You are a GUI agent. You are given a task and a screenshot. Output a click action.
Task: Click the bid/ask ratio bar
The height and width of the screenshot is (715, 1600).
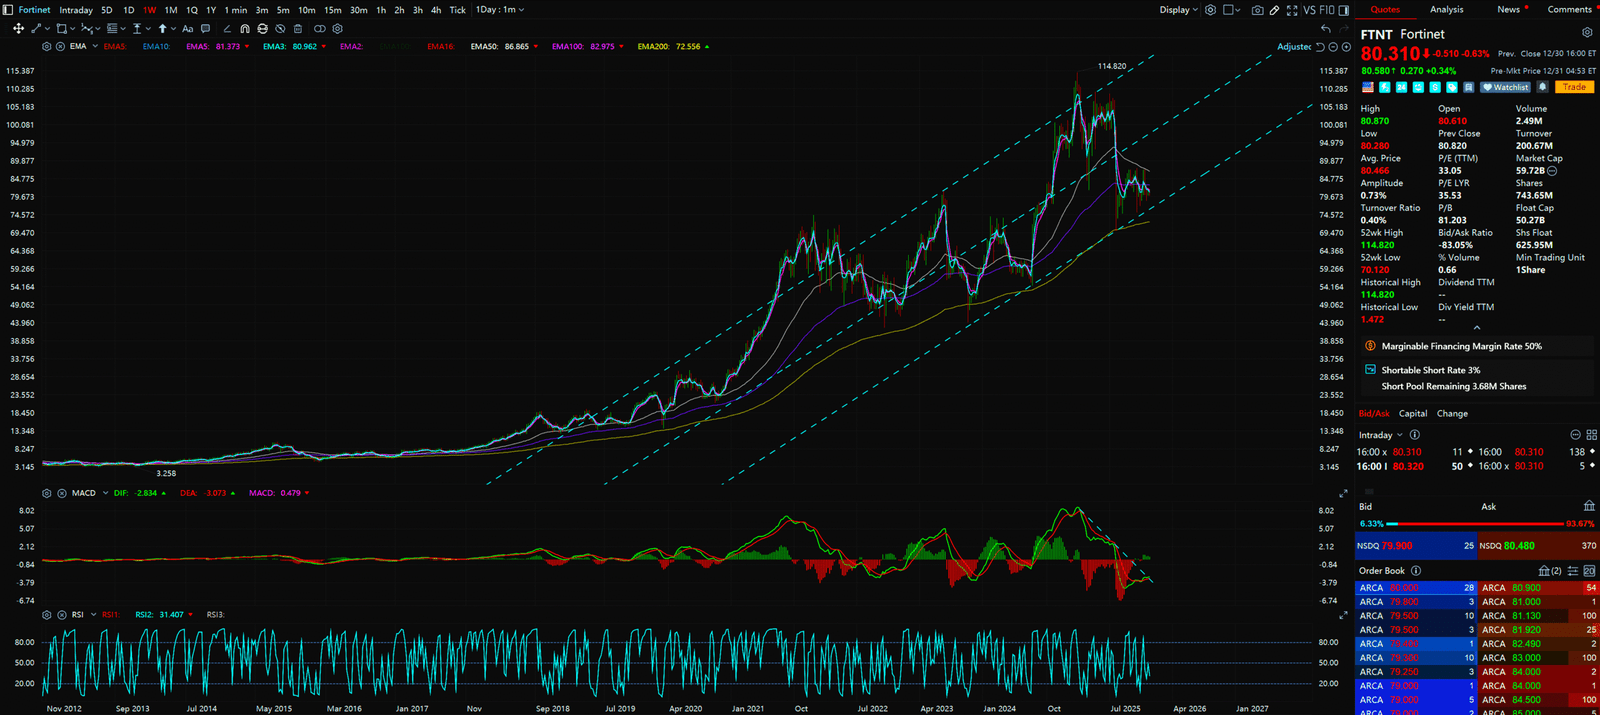pos(1475,524)
